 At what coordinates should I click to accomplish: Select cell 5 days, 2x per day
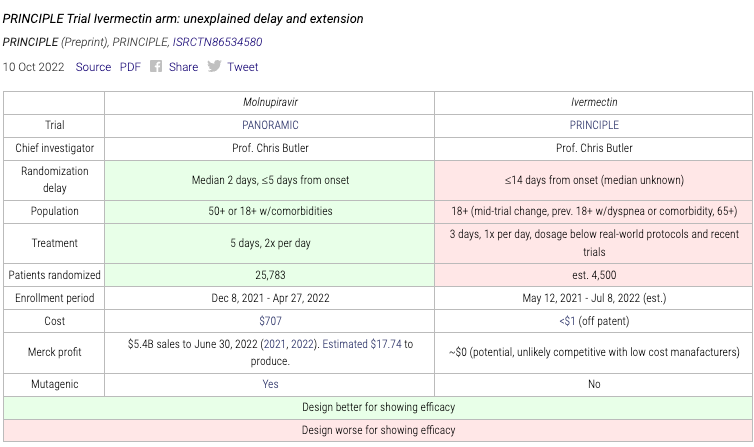(270, 243)
